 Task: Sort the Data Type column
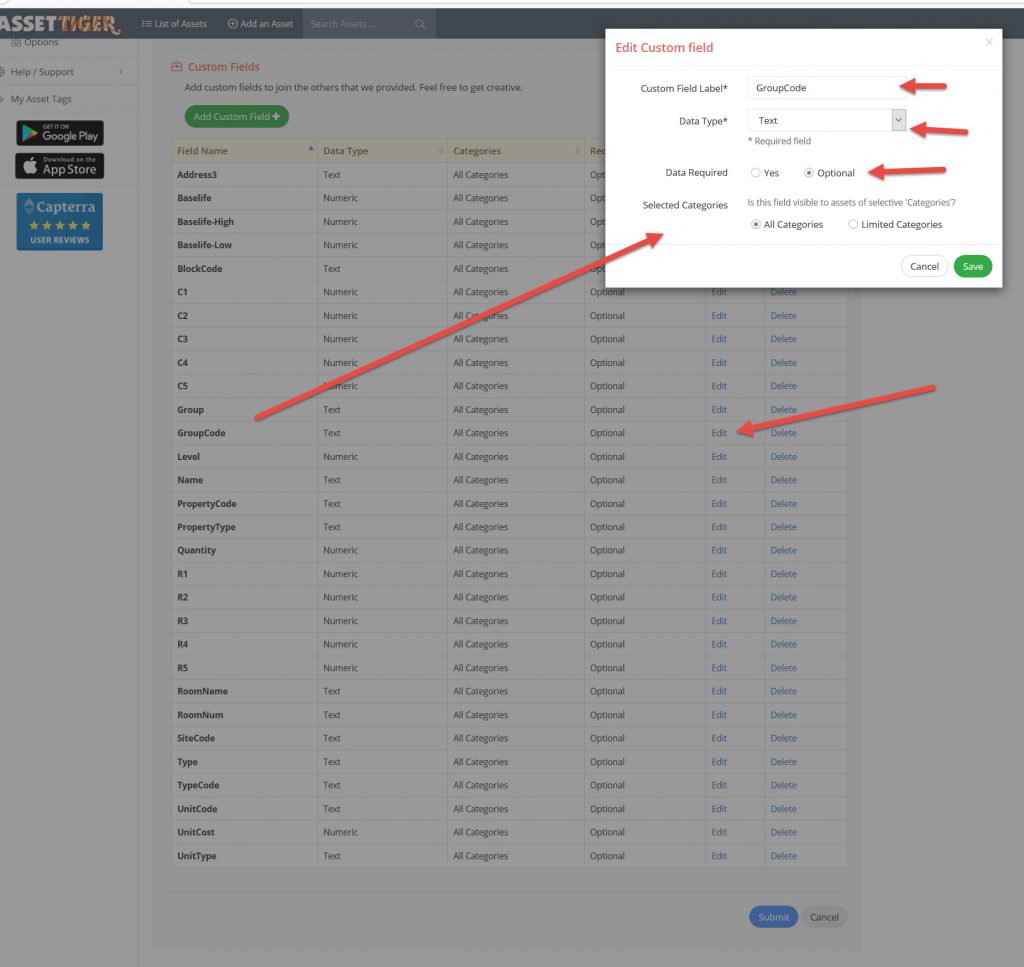pos(441,151)
